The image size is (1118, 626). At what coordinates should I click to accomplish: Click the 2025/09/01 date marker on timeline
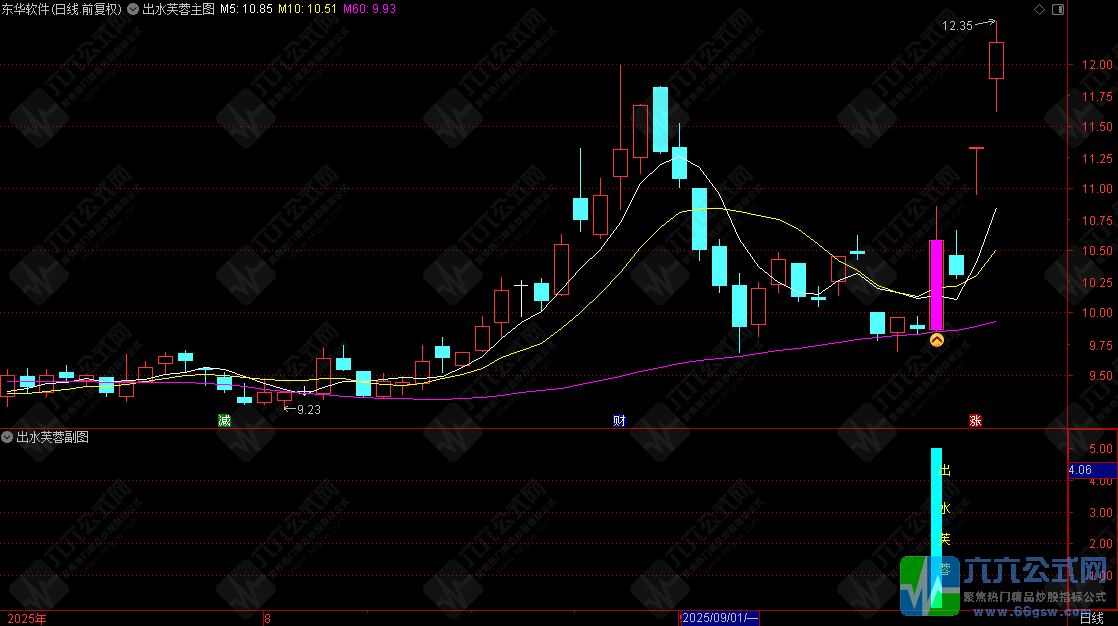[719, 618]
